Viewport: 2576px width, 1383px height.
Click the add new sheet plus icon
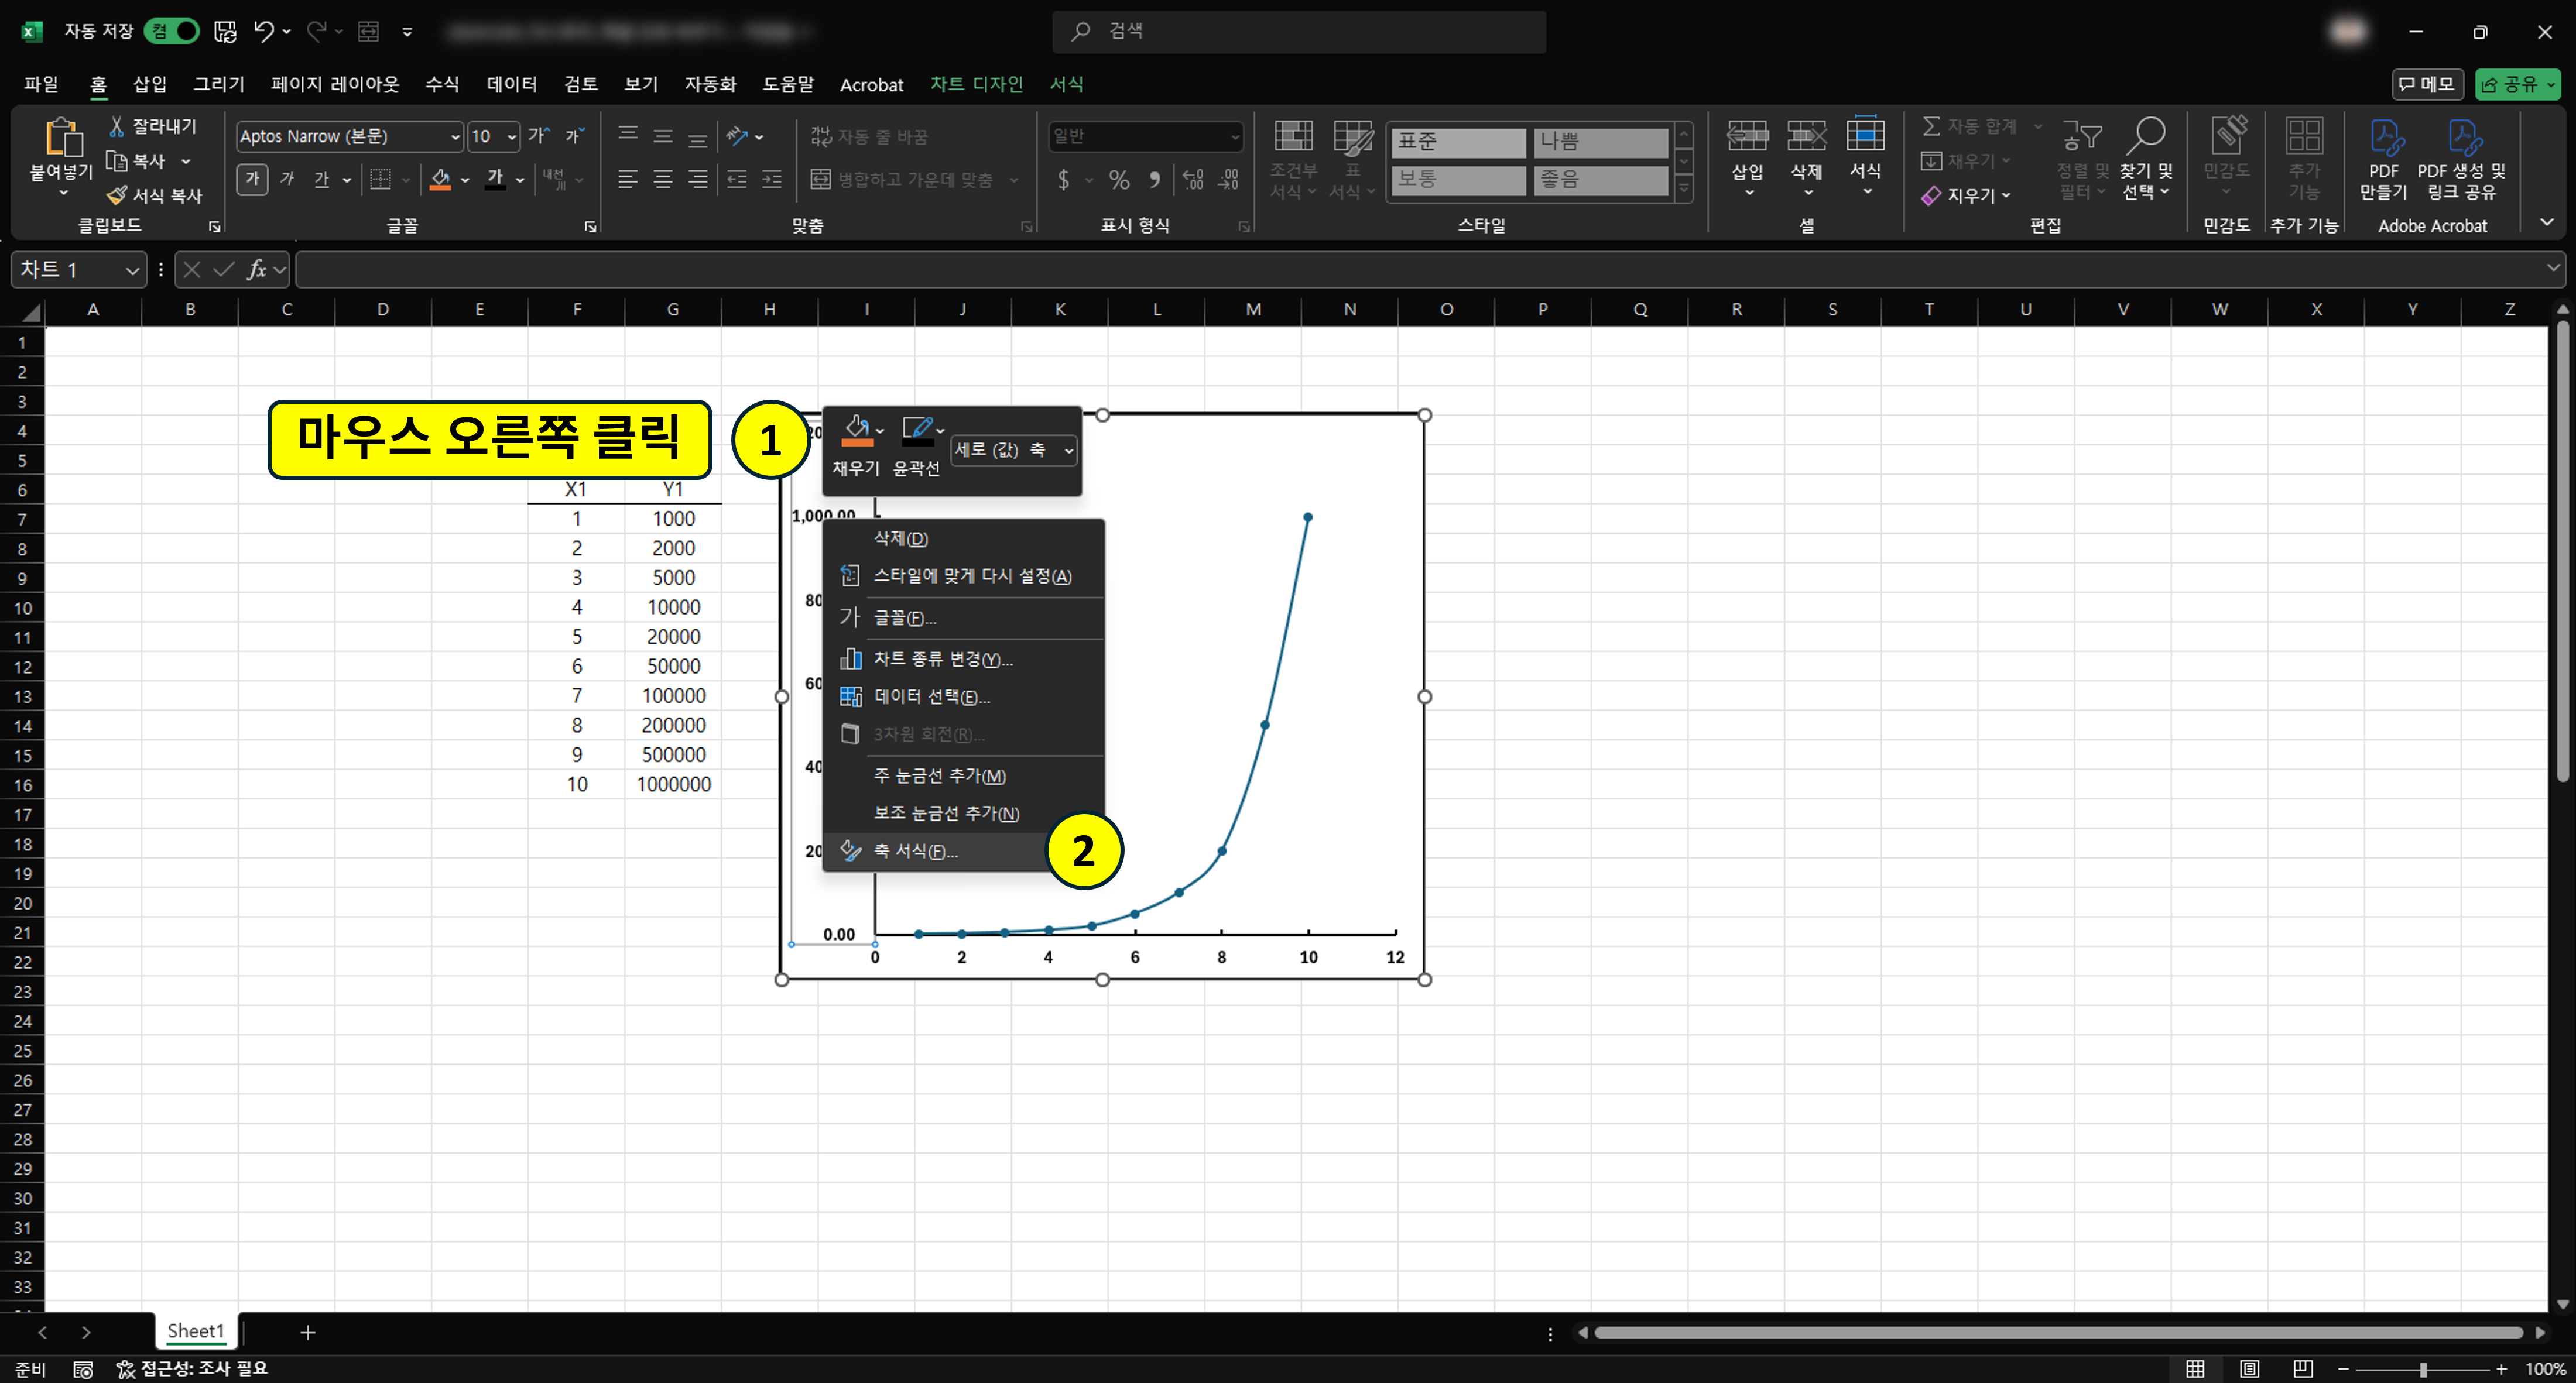[x=308, y=1332]
